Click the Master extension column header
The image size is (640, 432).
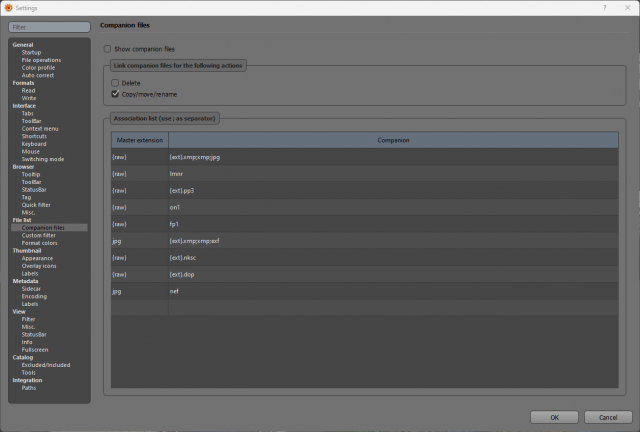tap(140, 140)
